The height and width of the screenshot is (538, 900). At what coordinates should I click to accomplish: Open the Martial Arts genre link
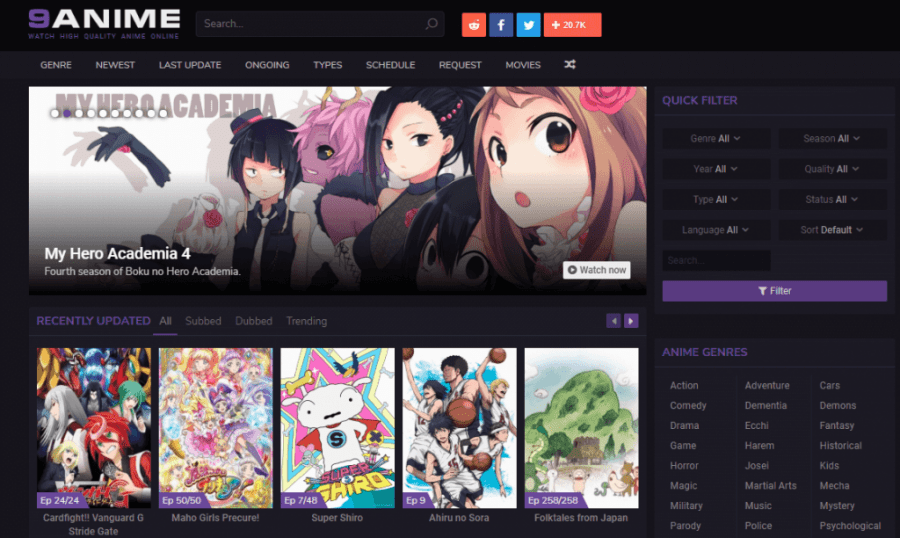770,486
